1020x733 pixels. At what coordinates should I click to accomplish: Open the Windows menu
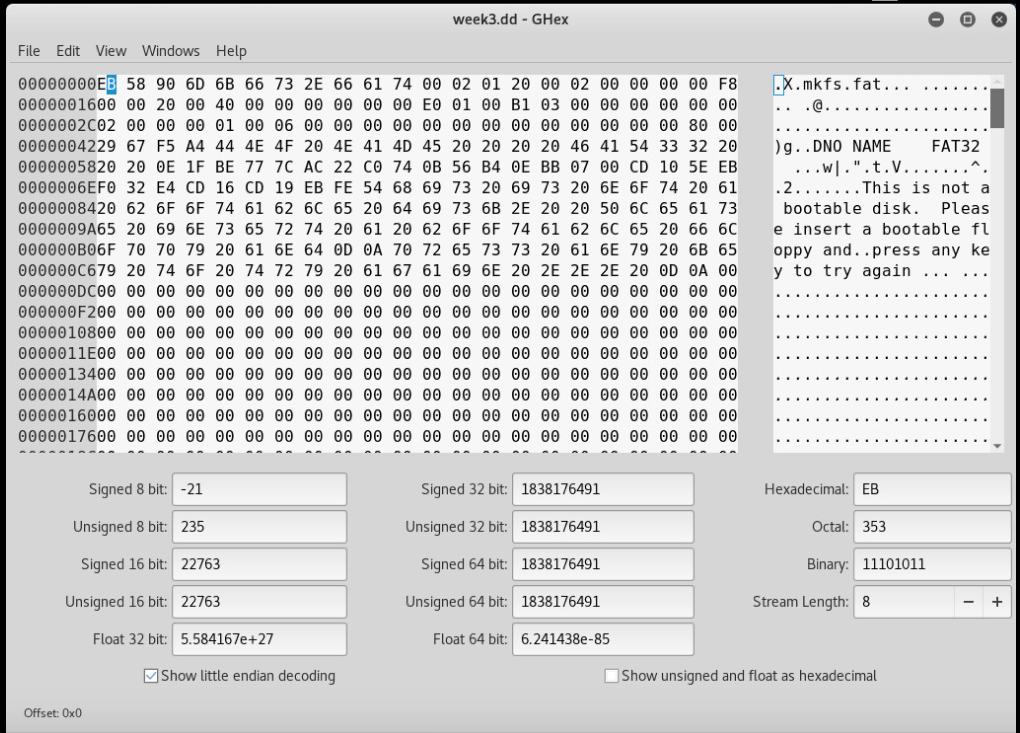tap(170, 50)
